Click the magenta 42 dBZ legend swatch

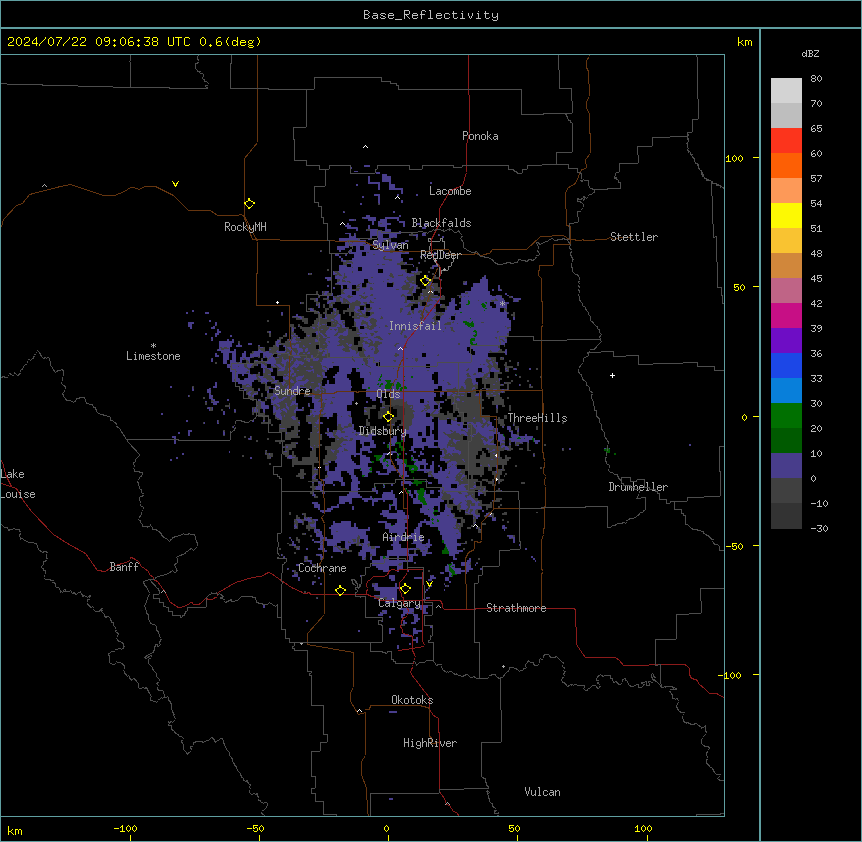coord(786,315)
